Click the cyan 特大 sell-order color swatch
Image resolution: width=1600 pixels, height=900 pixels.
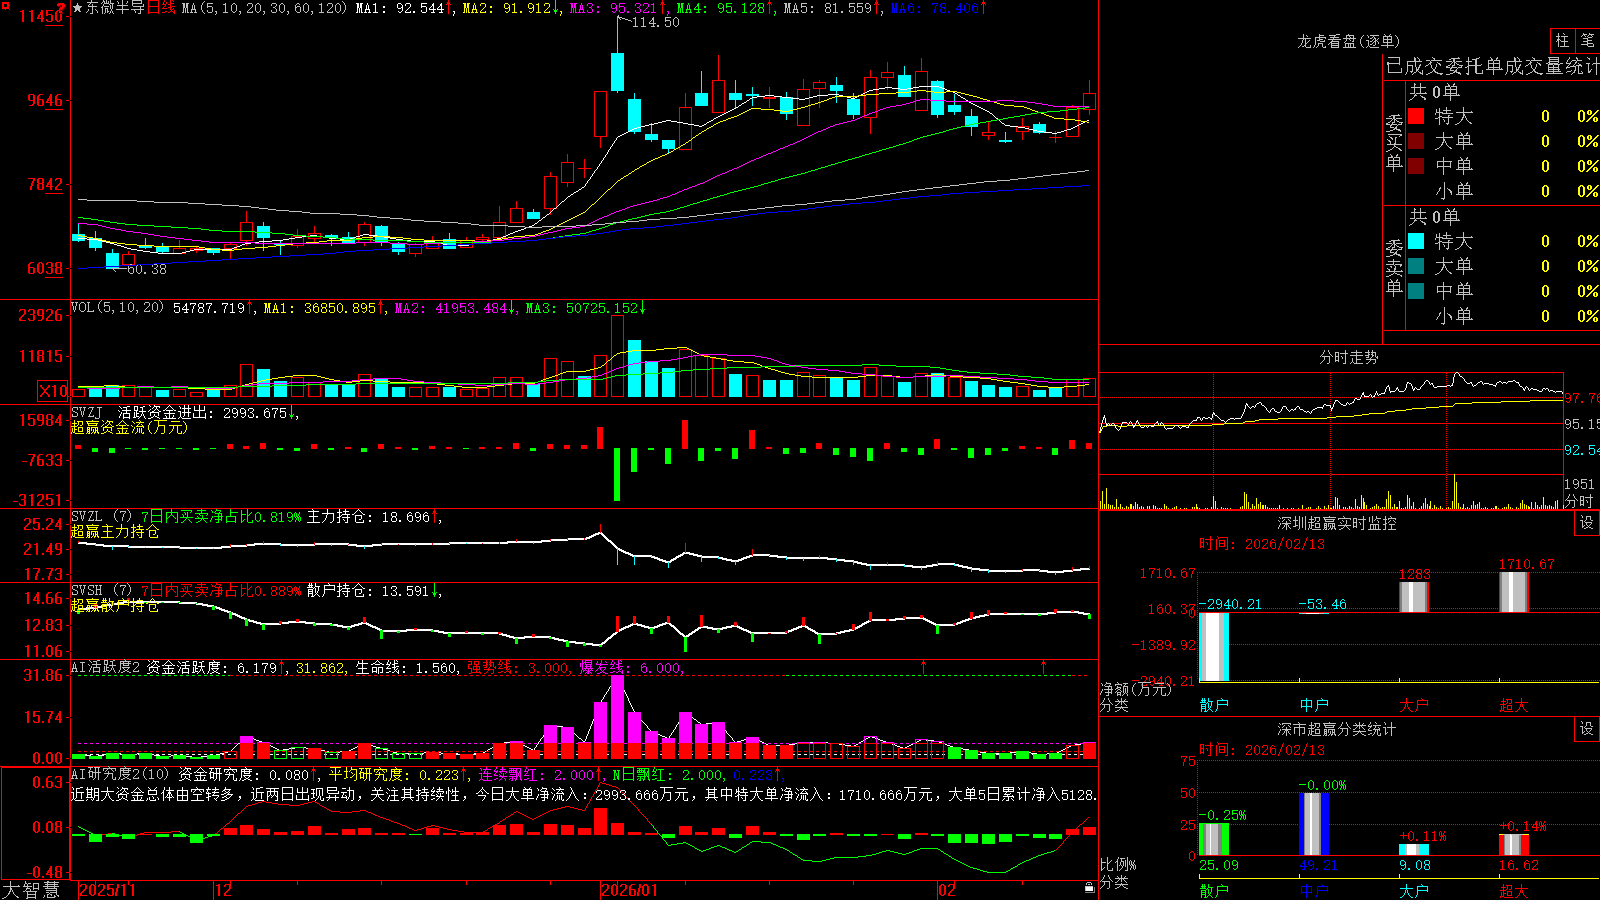point(1416,241)
